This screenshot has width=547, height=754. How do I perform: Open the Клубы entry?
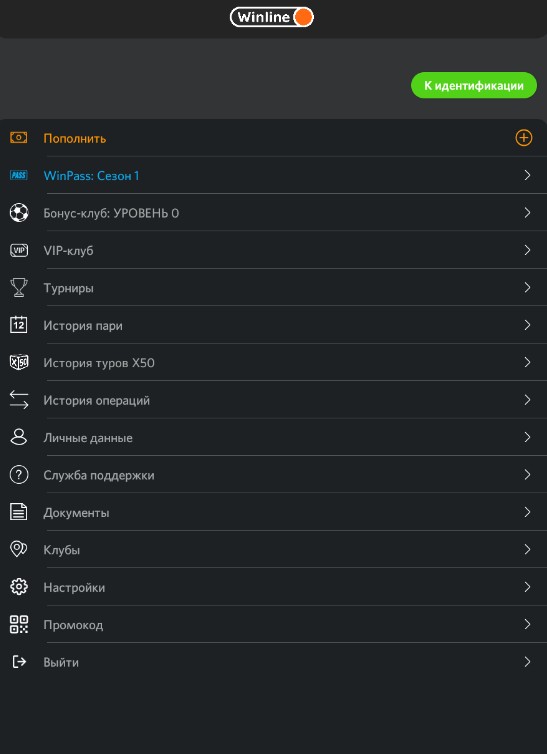[x=62, y=550]
